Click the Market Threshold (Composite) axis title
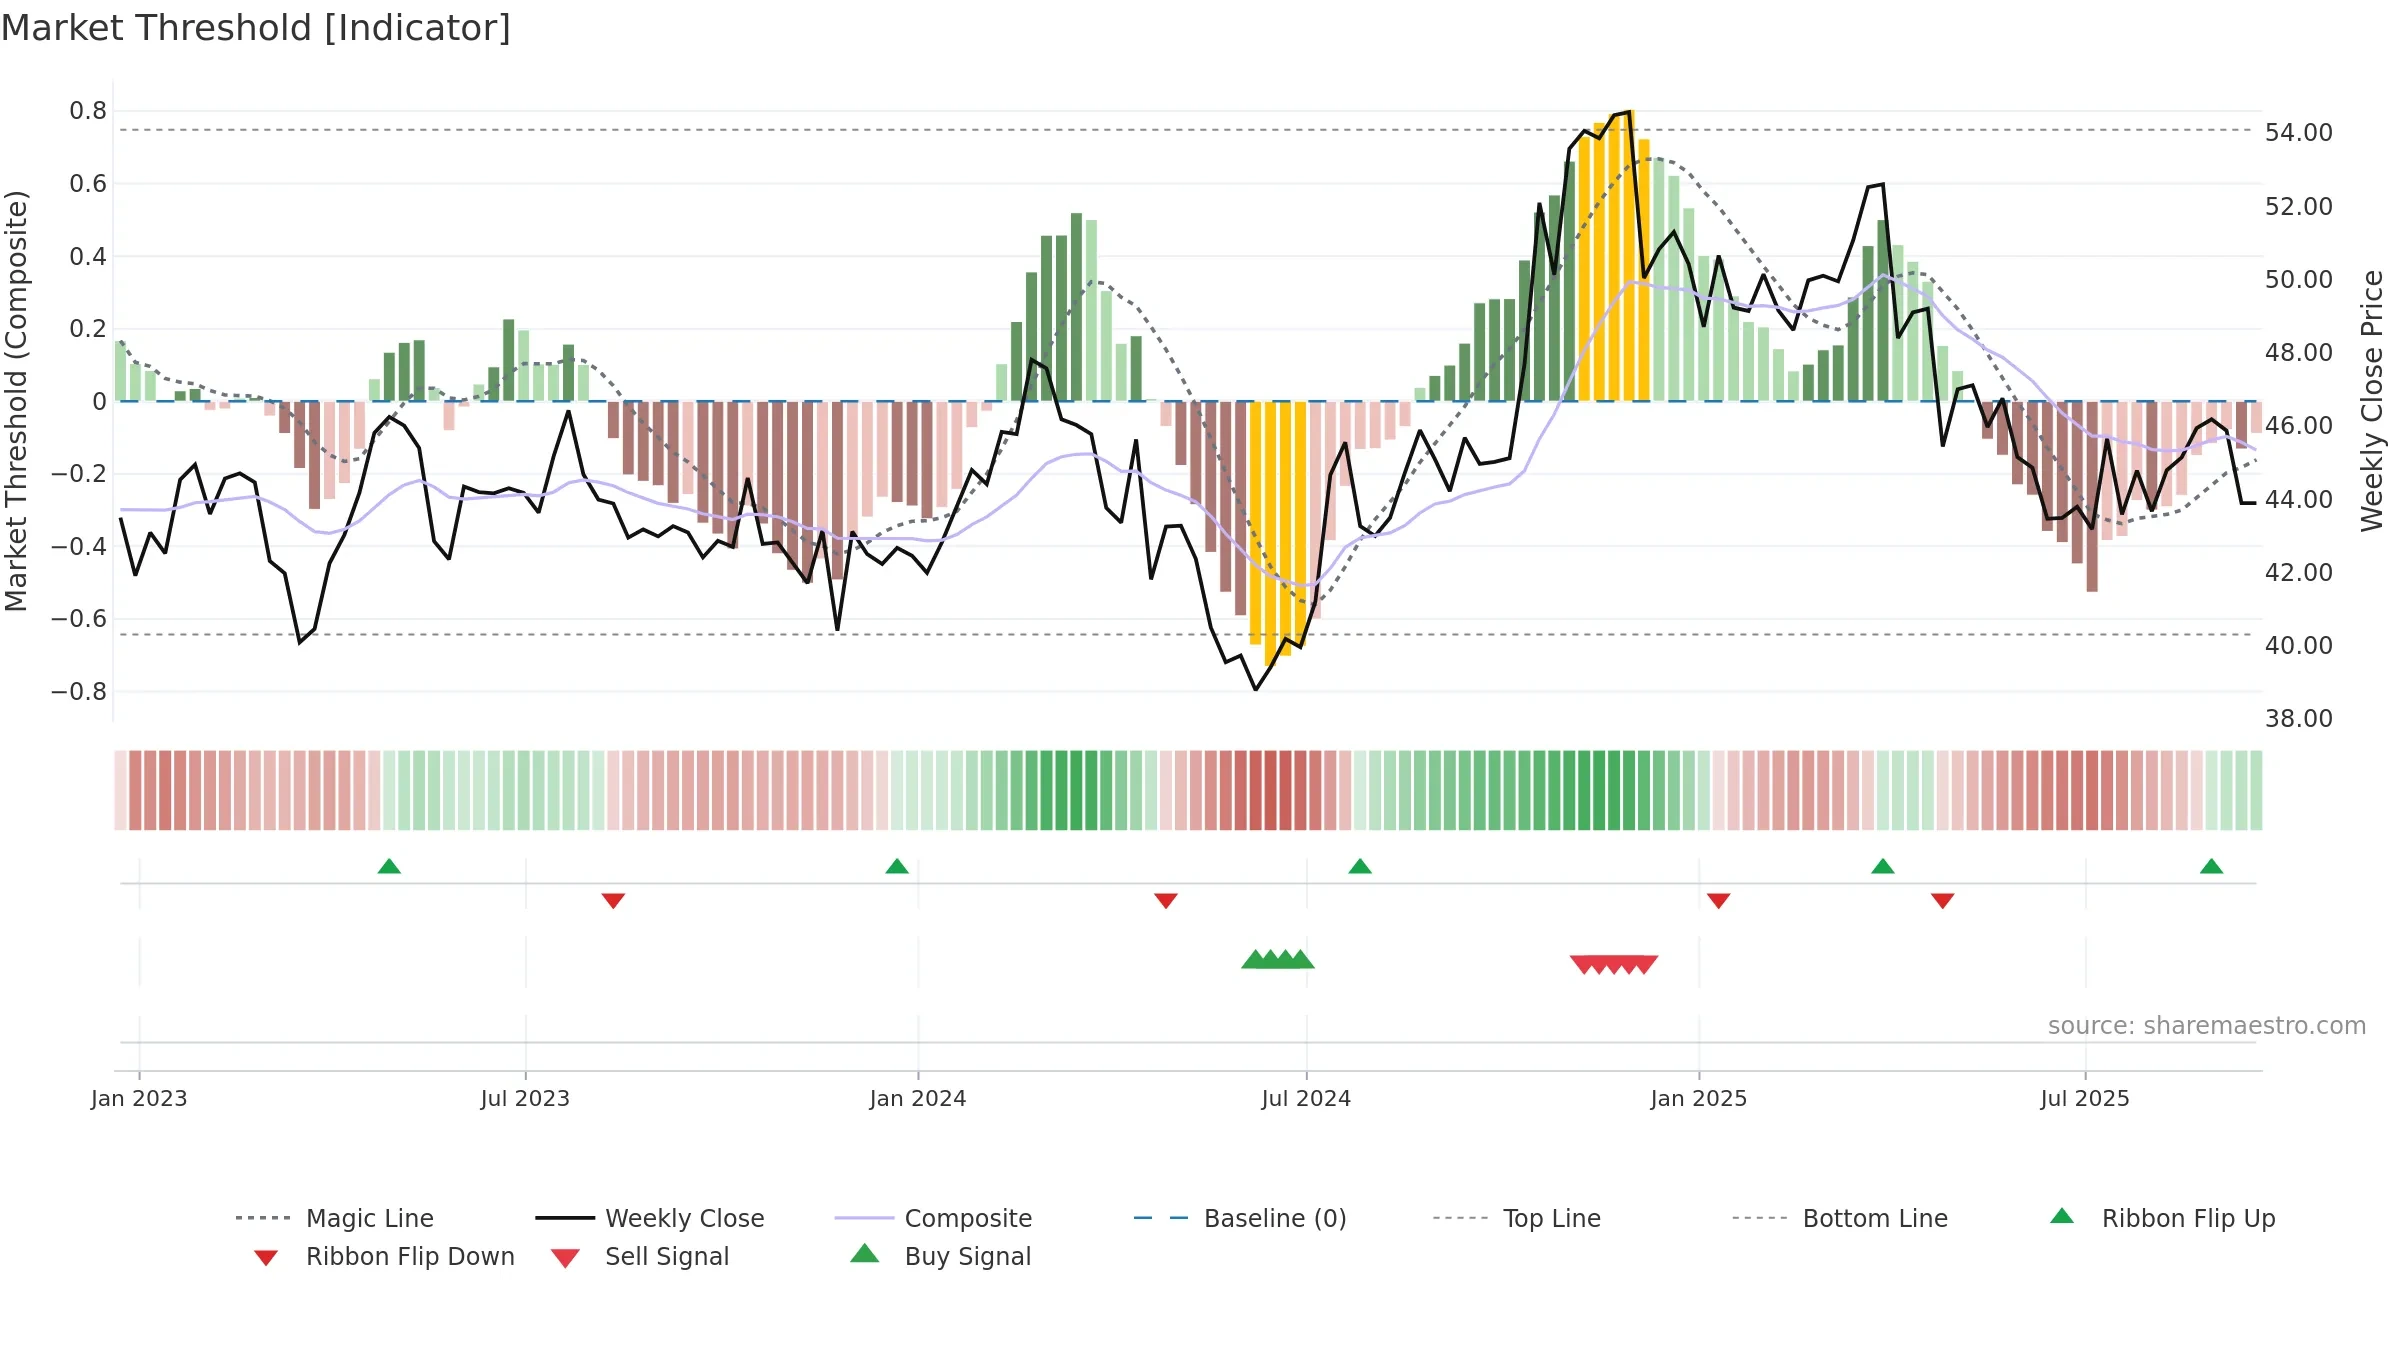Viewport: 2400px width, 1350px height. 16,400
